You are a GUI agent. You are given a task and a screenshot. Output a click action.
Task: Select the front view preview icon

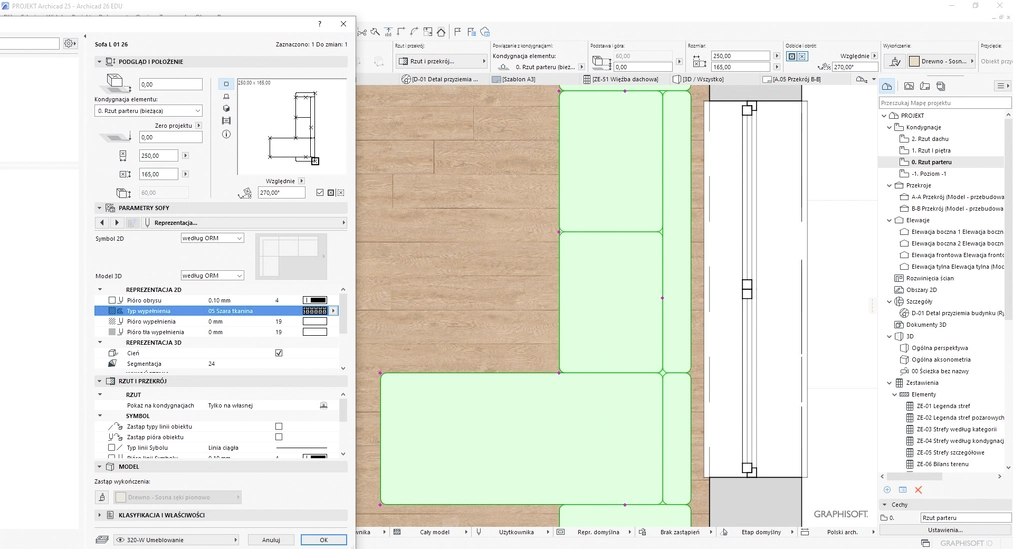pos(226,96)
